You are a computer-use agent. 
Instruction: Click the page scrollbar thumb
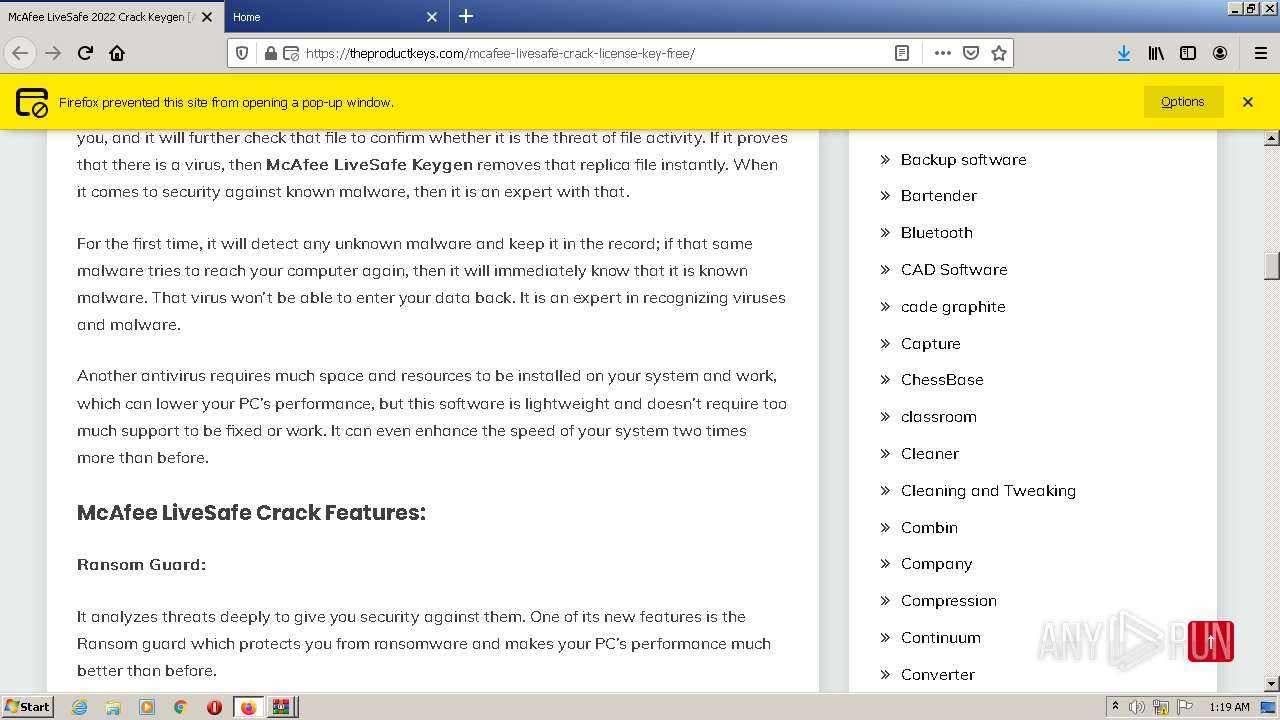click(x=1272, y=266)
